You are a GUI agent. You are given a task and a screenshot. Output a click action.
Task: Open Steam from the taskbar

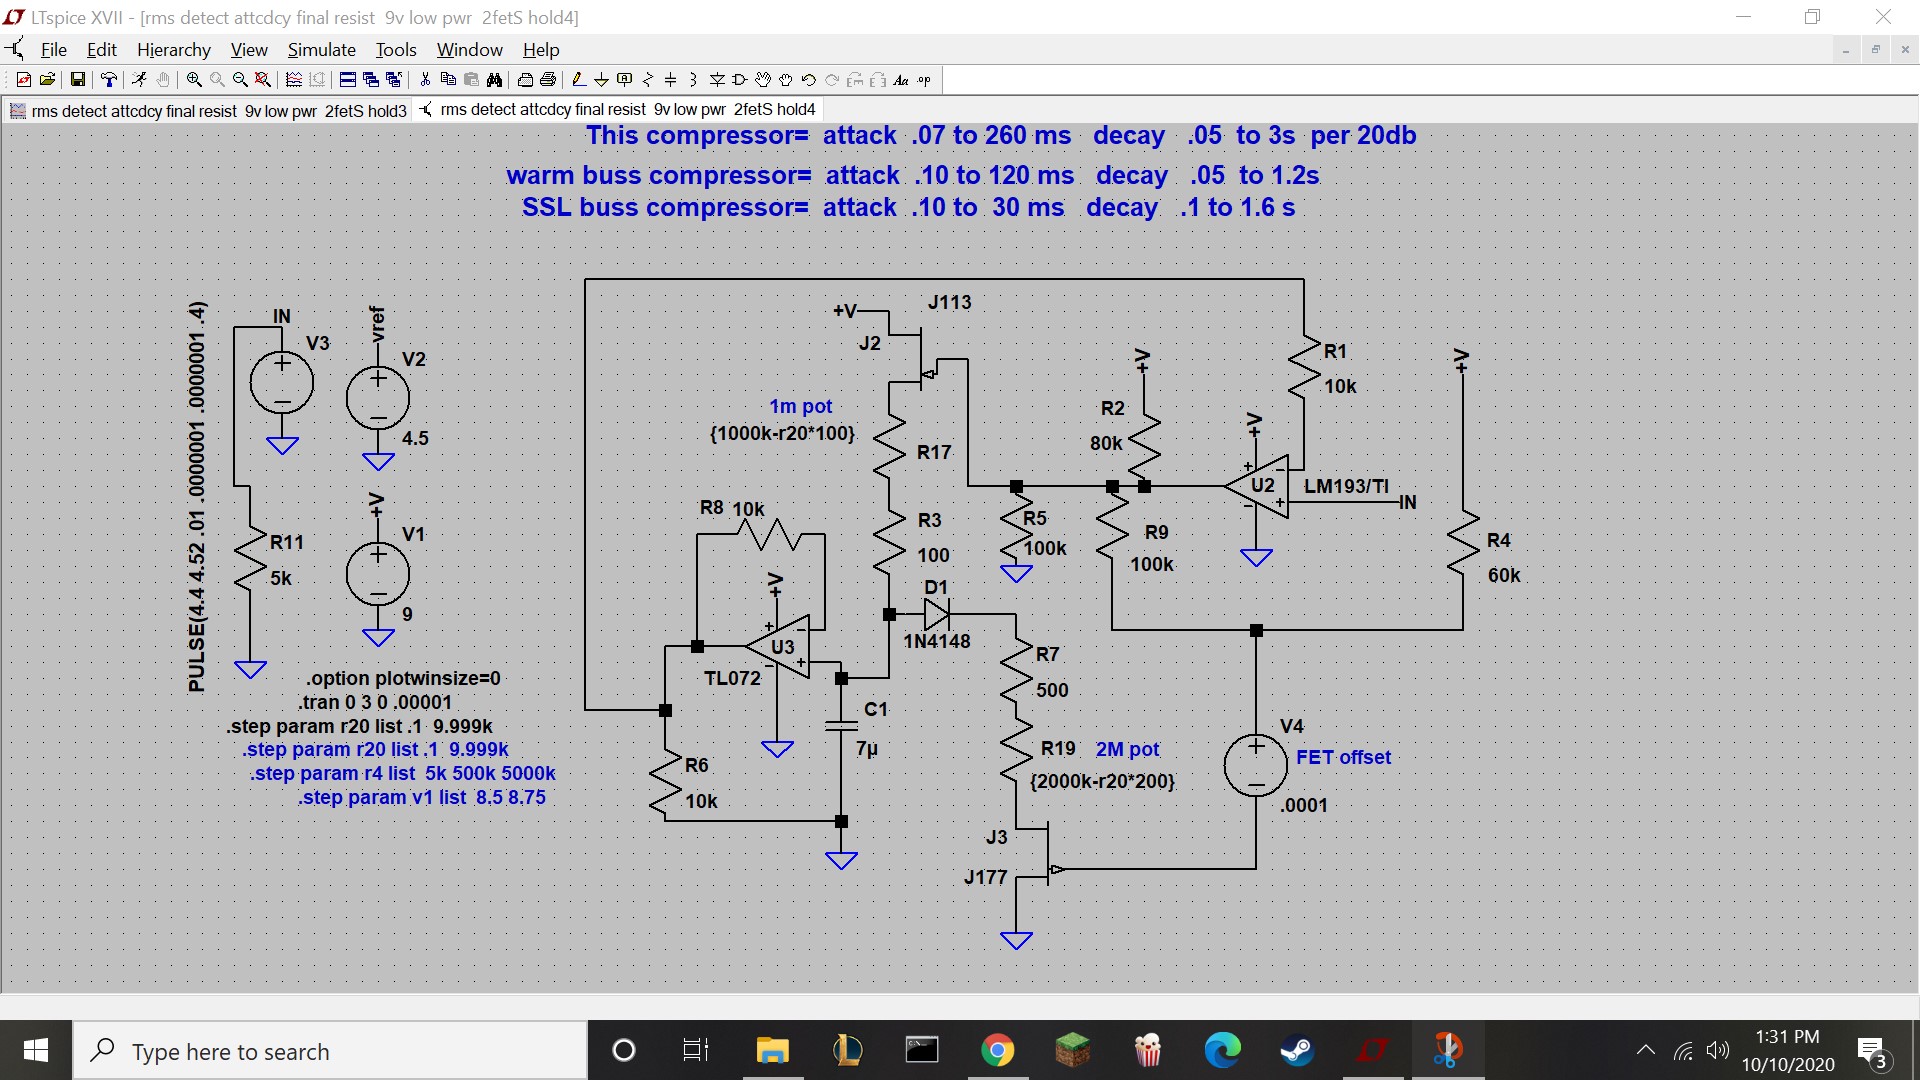pos(1297,1050)
